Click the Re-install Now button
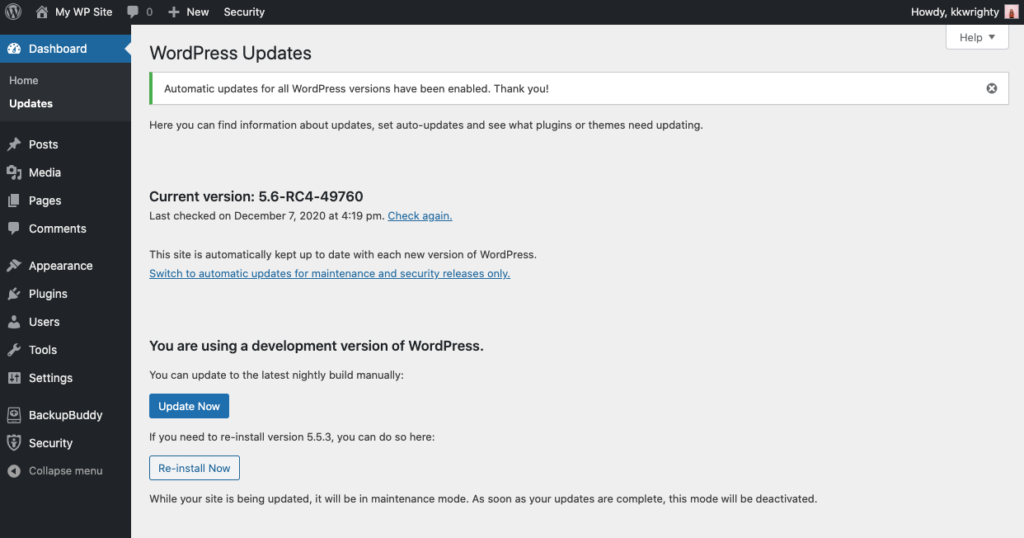Image resolution: width=1024 pixels, height=538 pixels. pyautogui.click(x=194, y=468)
